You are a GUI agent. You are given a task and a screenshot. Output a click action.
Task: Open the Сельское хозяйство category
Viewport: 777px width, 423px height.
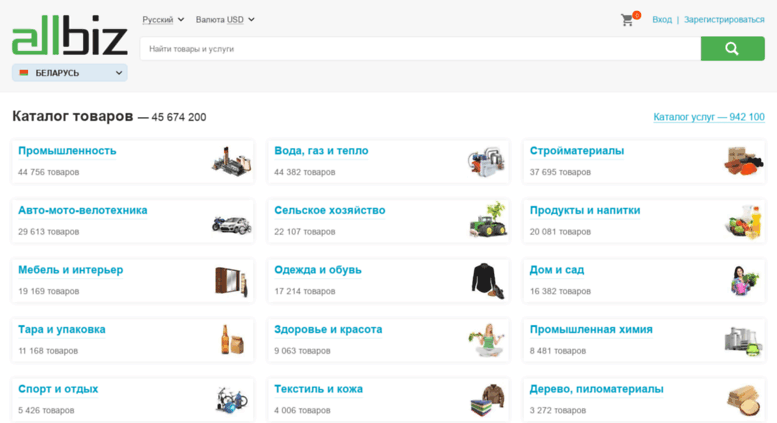[x=330, y=210]
